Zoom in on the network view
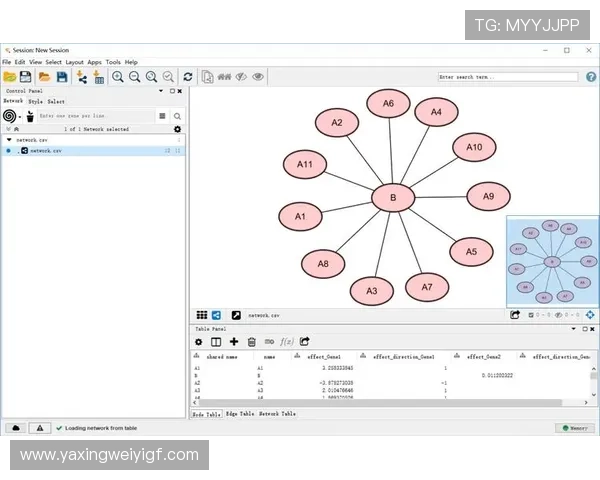Screen dimensions: 600x480 (118, 77)
